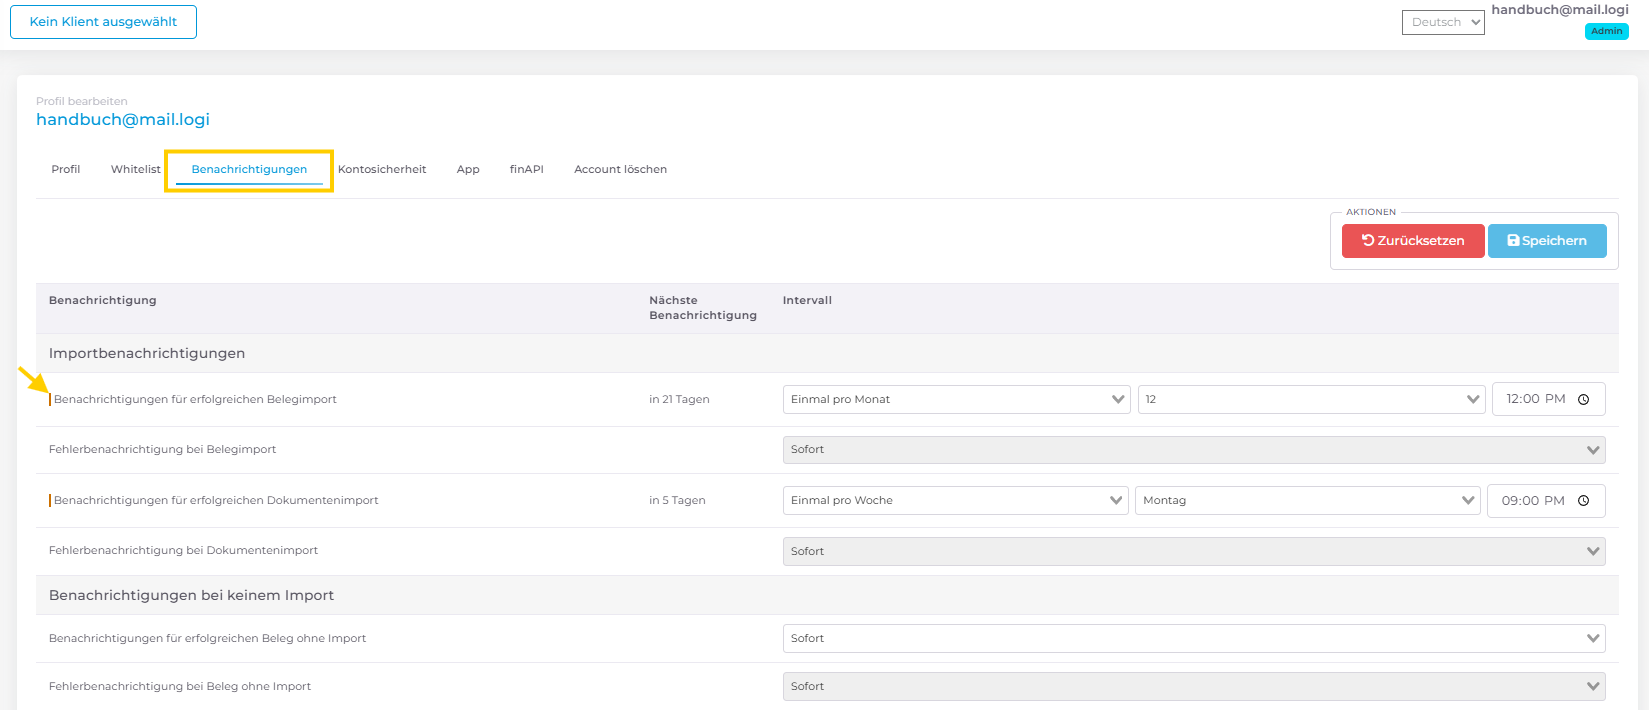The width and height of the screenshot is (1649, 710).
Task: Click the clock icon in 09:00 PM field
Action: tap(1583, 501)
